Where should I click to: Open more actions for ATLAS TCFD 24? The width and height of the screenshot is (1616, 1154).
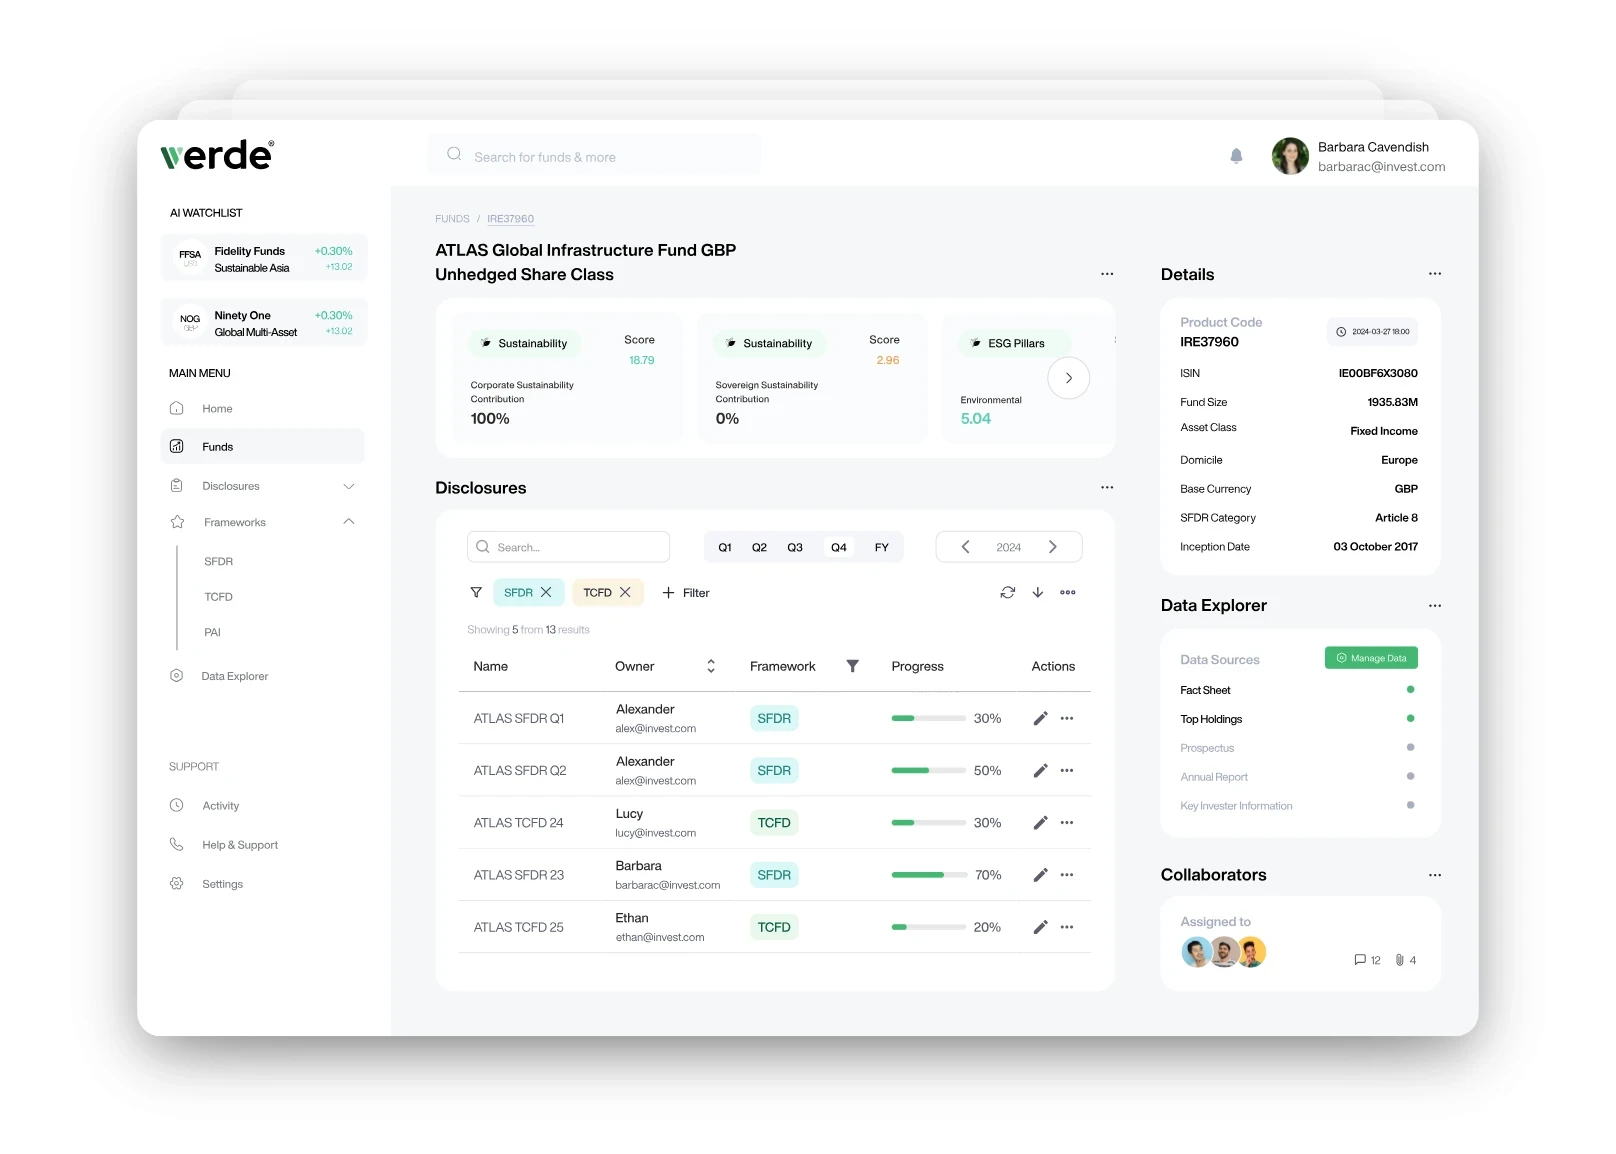coord(1067,823)
